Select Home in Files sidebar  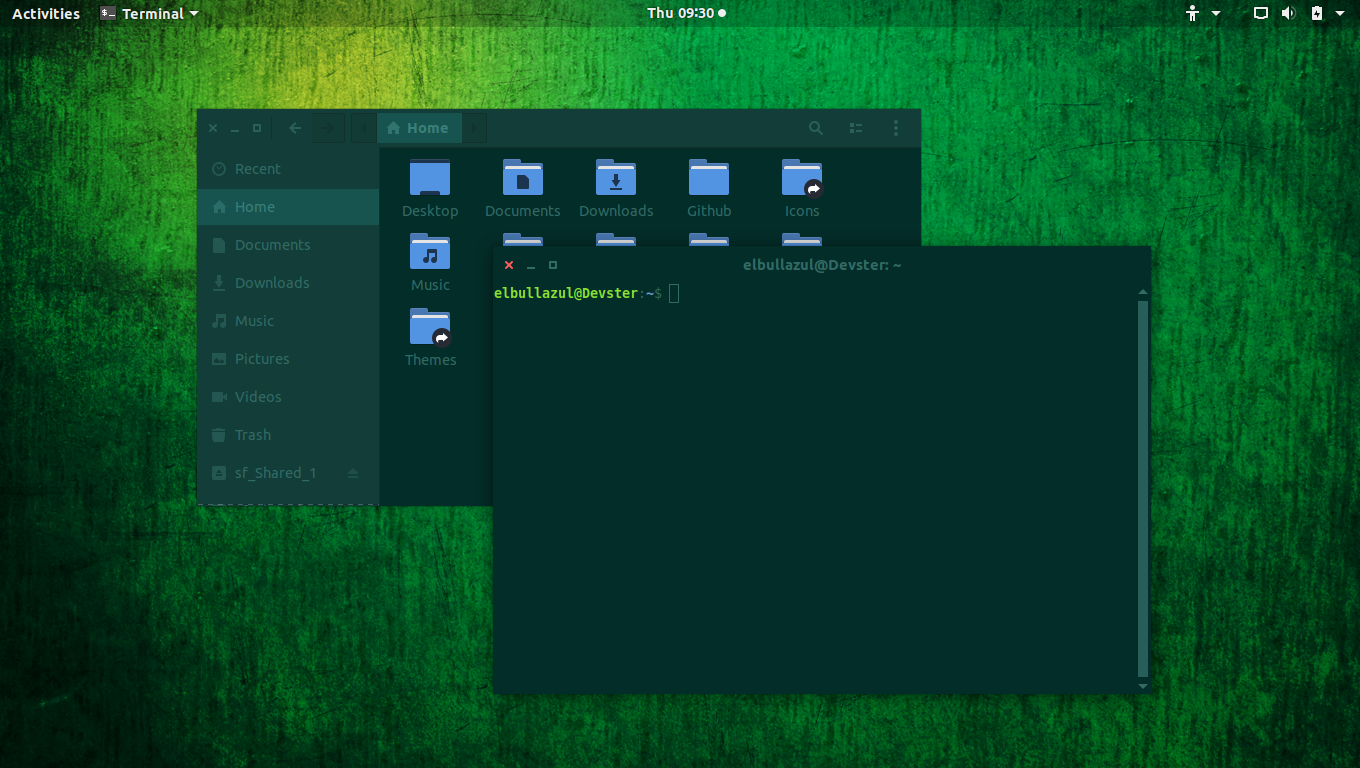[x=288, y=207]
